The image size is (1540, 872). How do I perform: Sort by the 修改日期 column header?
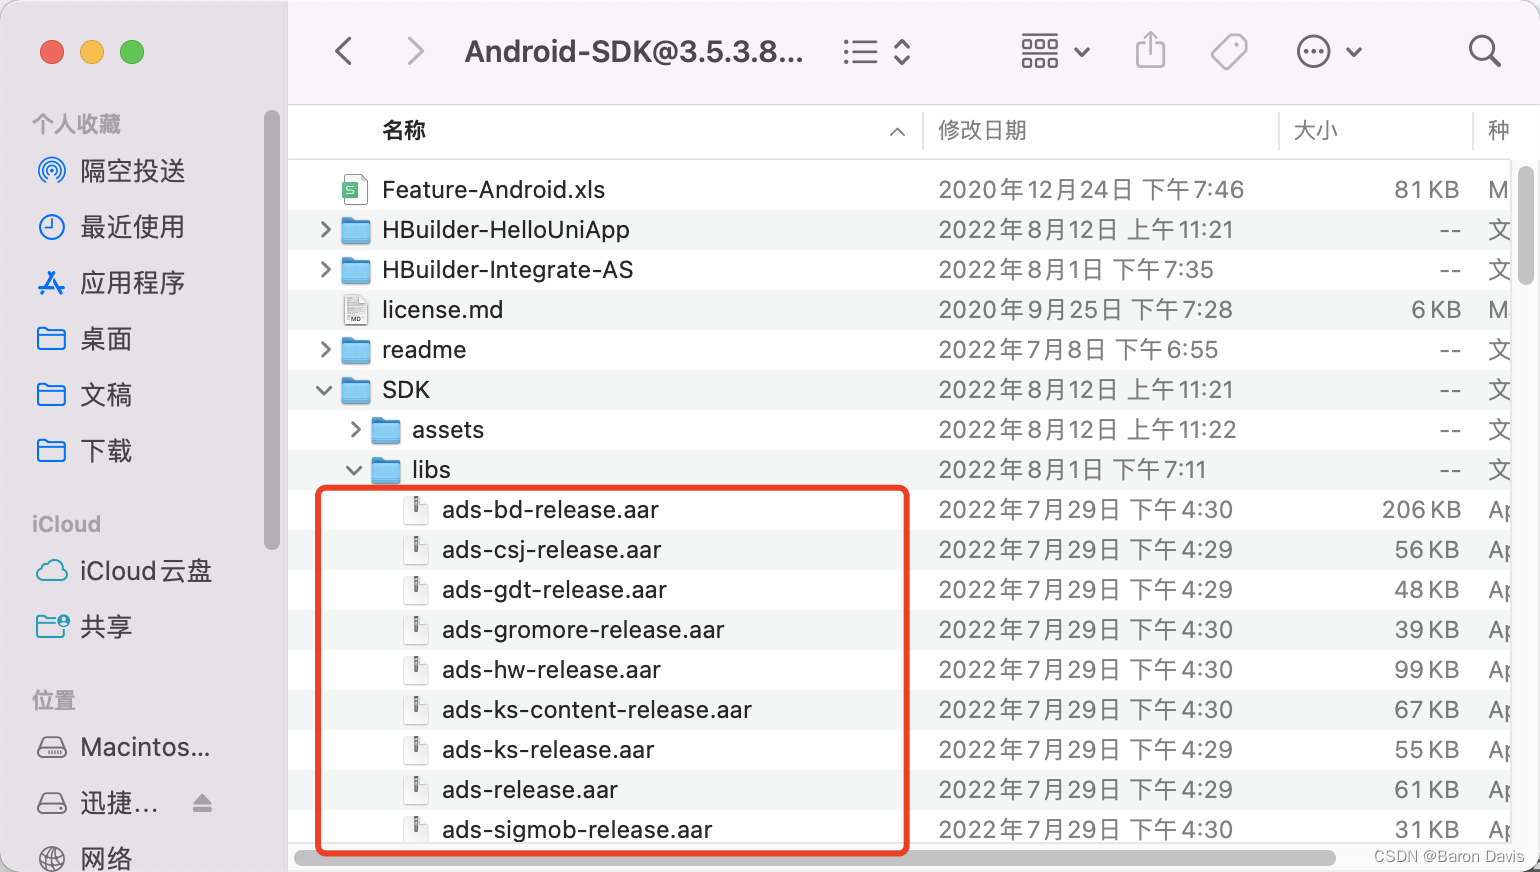click(982, 131)
